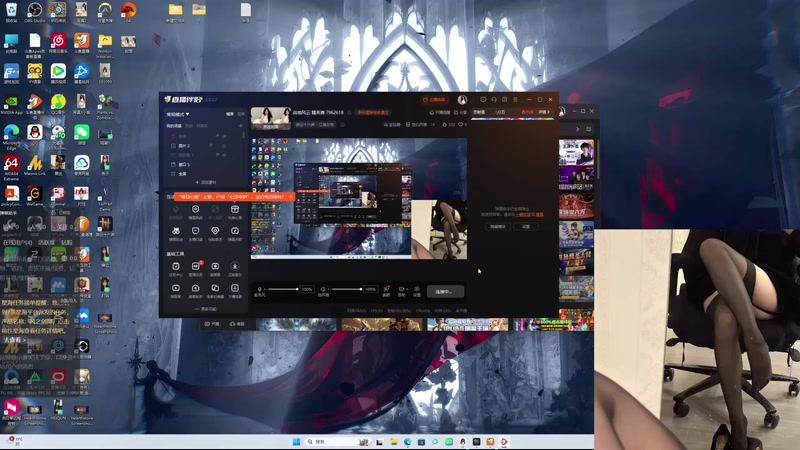Open the download-style icon tool in basic tools
This screenshot has width=800, height=450.
click(235, 290)
